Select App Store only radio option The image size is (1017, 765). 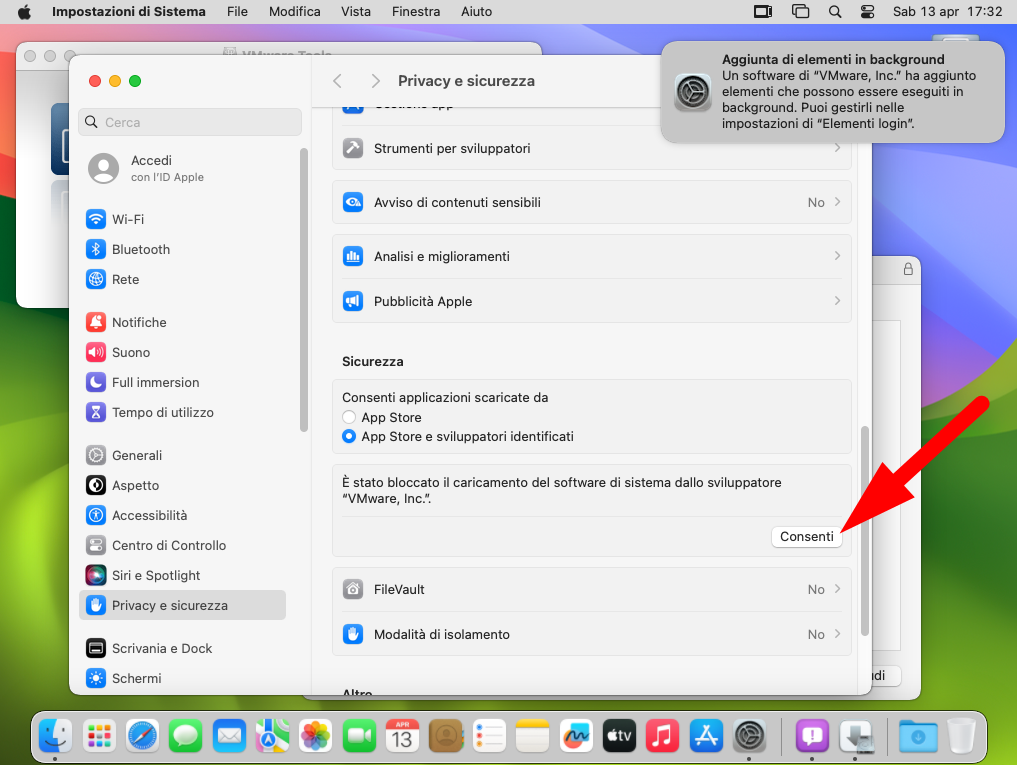[x=349, y=417]
